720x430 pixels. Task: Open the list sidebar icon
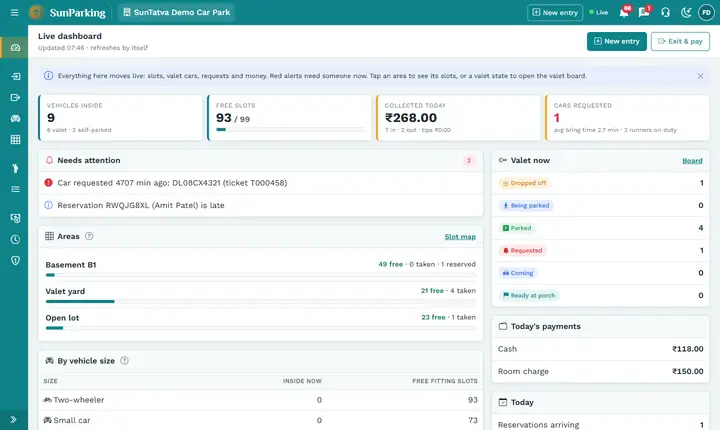[15, 189]
